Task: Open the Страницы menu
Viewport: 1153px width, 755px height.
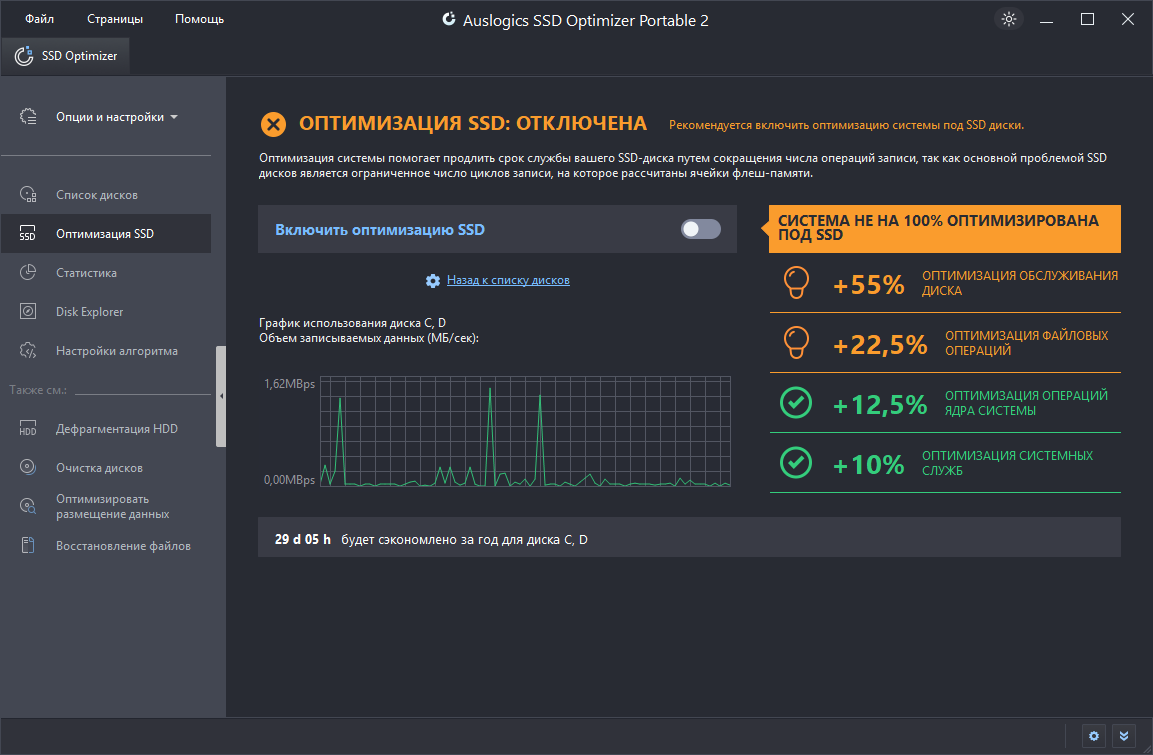Action: tap(115, 19)
